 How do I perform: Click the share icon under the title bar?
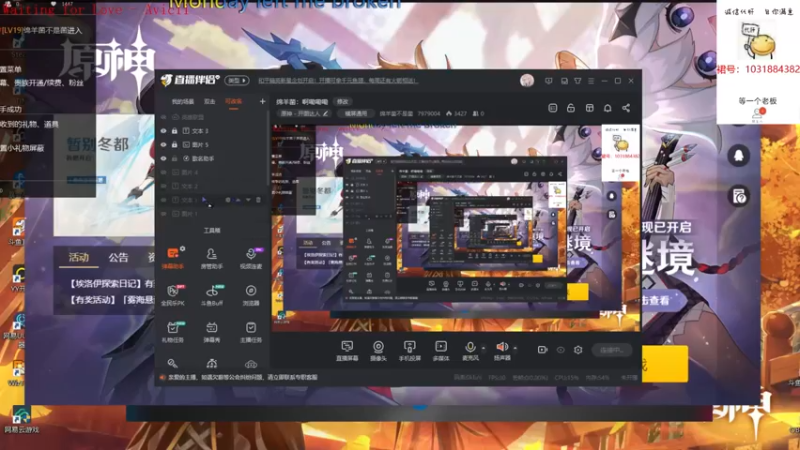[x=626, y=108]
